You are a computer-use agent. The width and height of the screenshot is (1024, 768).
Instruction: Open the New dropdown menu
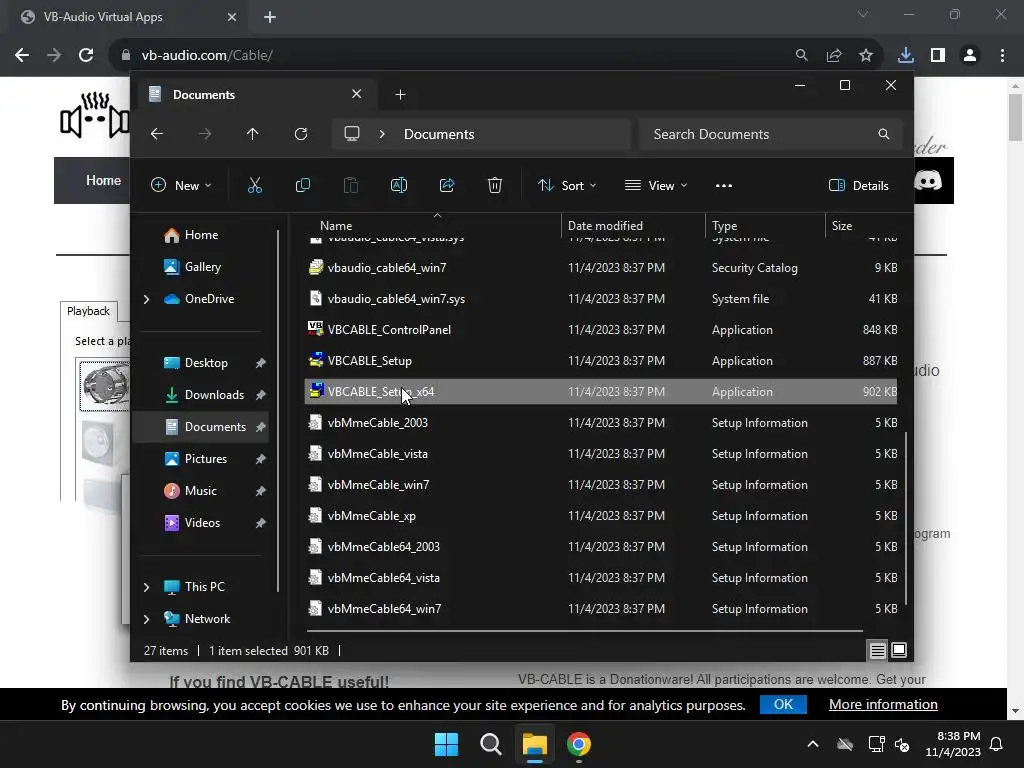click(181, 185)
